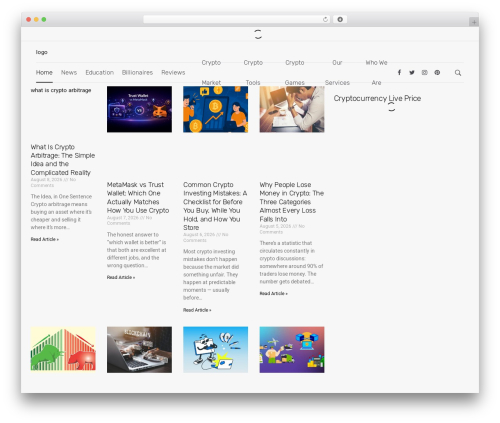500x423 pixels.
Task: Reload page using browser refresh icon
Action: click(325, 19)
